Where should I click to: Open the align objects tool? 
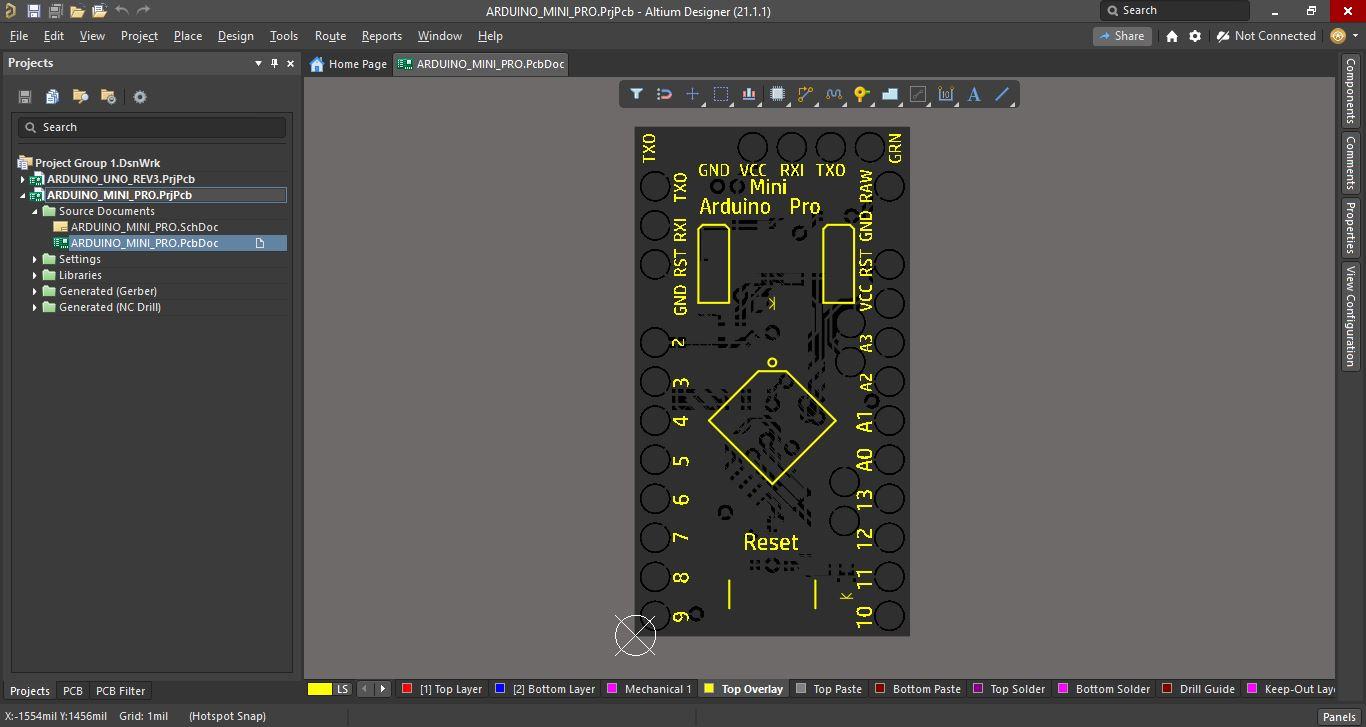[x=749, y=94]
